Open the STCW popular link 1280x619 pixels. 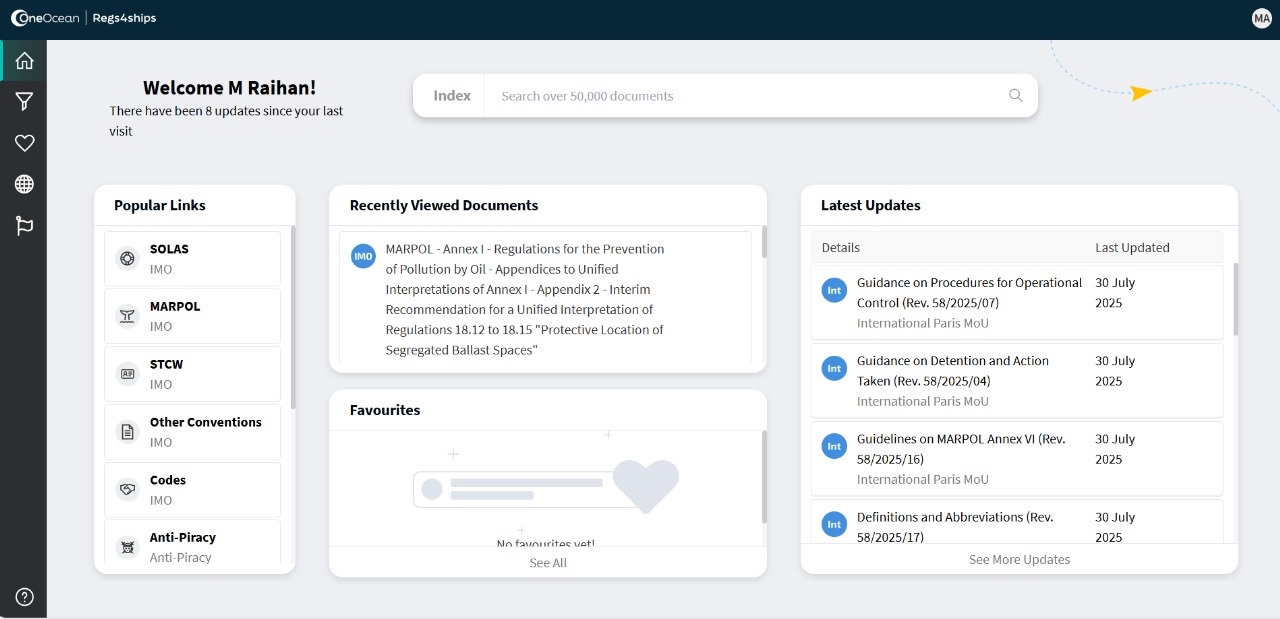click(x=193, y=374)
